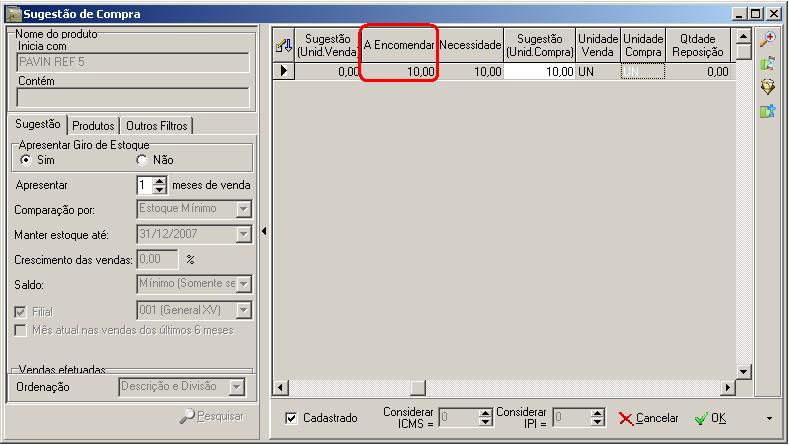Click the Contém input field
The height and width of the screenshot is (445, 789).
[x=133, y=98]
